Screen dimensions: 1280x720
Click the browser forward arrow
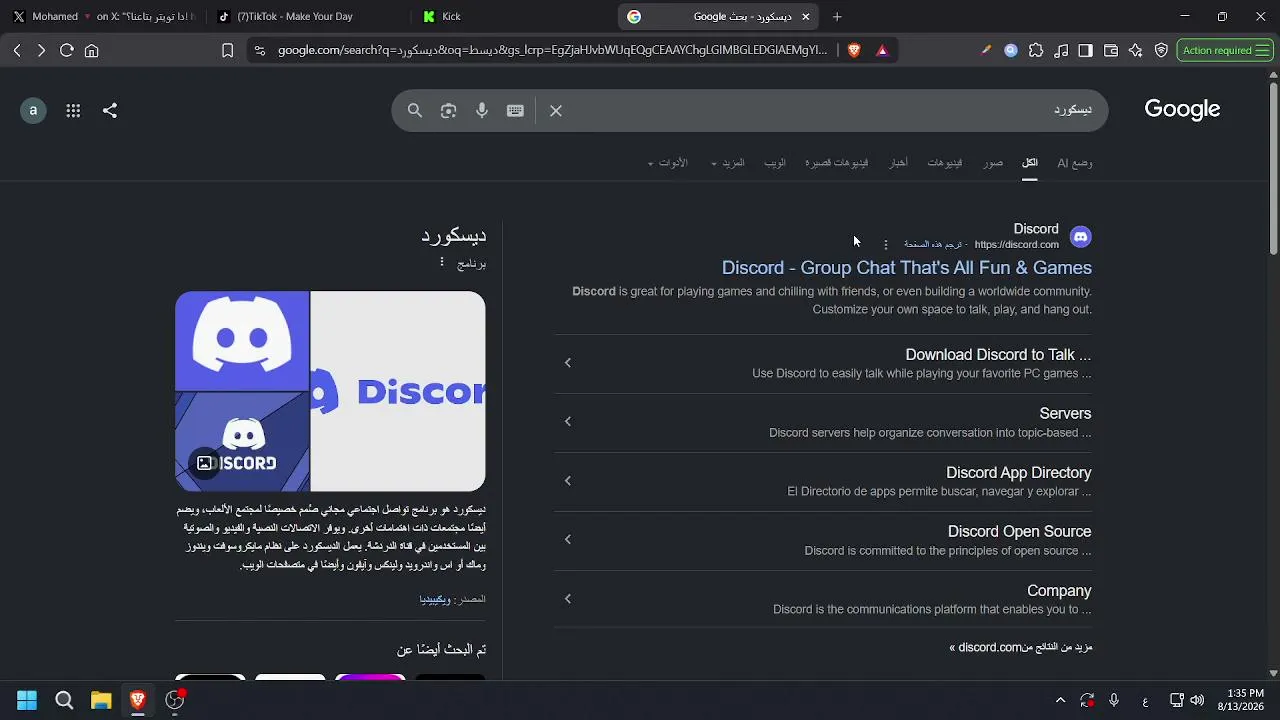pos(41,51)
